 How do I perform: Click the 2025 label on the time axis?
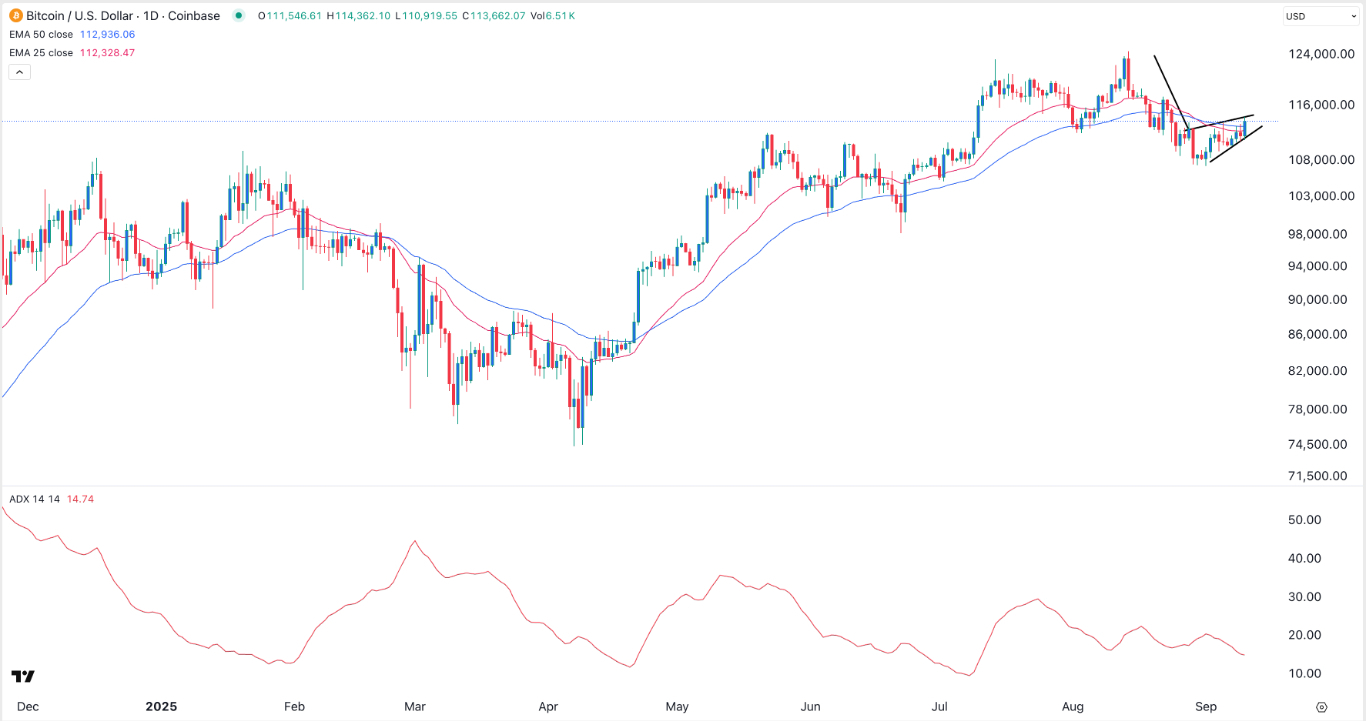pyautogui.click(x=160, y=706)
